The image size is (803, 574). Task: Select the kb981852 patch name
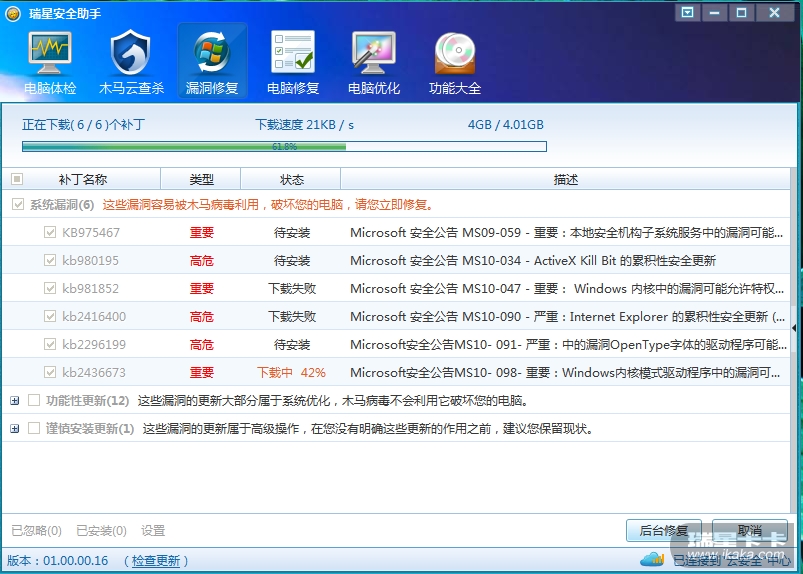tap(90, 288)
